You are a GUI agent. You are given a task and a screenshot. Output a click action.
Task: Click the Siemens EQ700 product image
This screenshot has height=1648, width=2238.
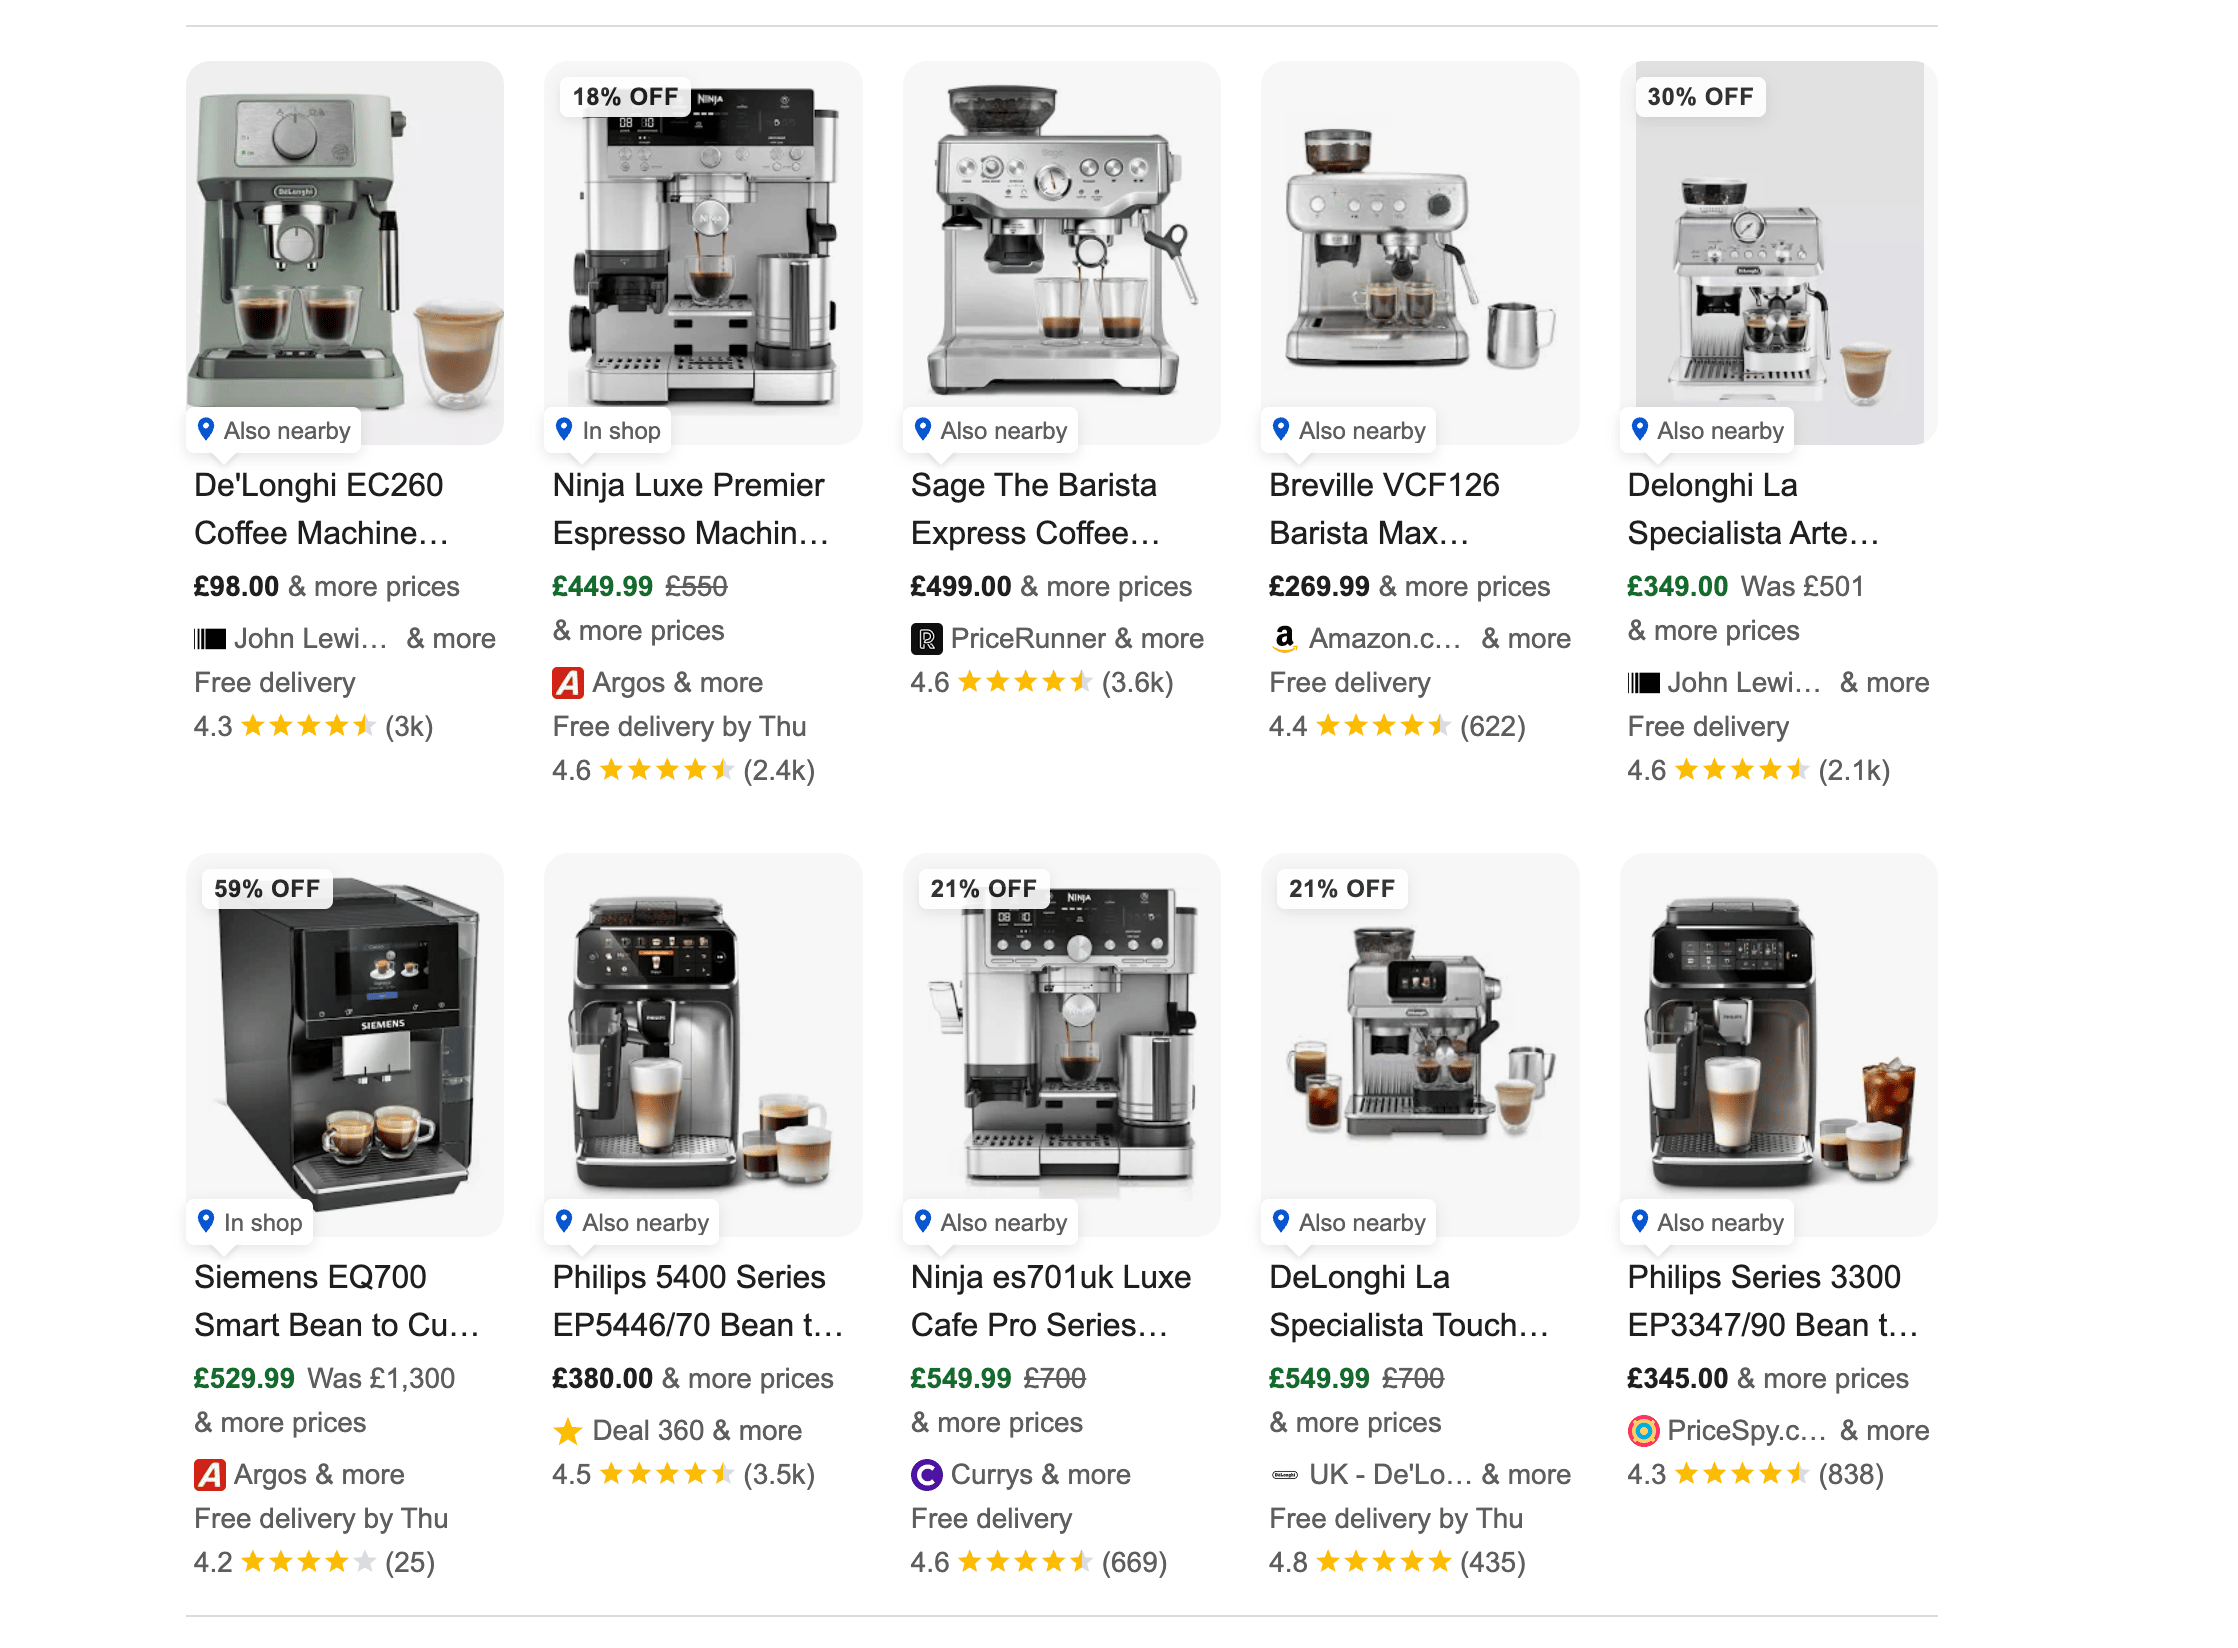(345, 1044)
